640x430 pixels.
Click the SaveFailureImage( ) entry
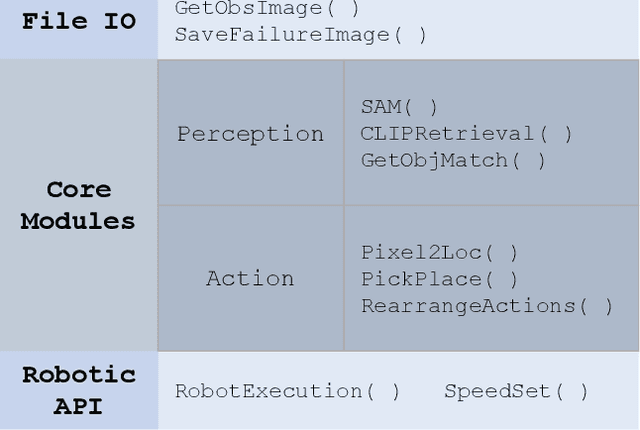[x=300, y=34]
